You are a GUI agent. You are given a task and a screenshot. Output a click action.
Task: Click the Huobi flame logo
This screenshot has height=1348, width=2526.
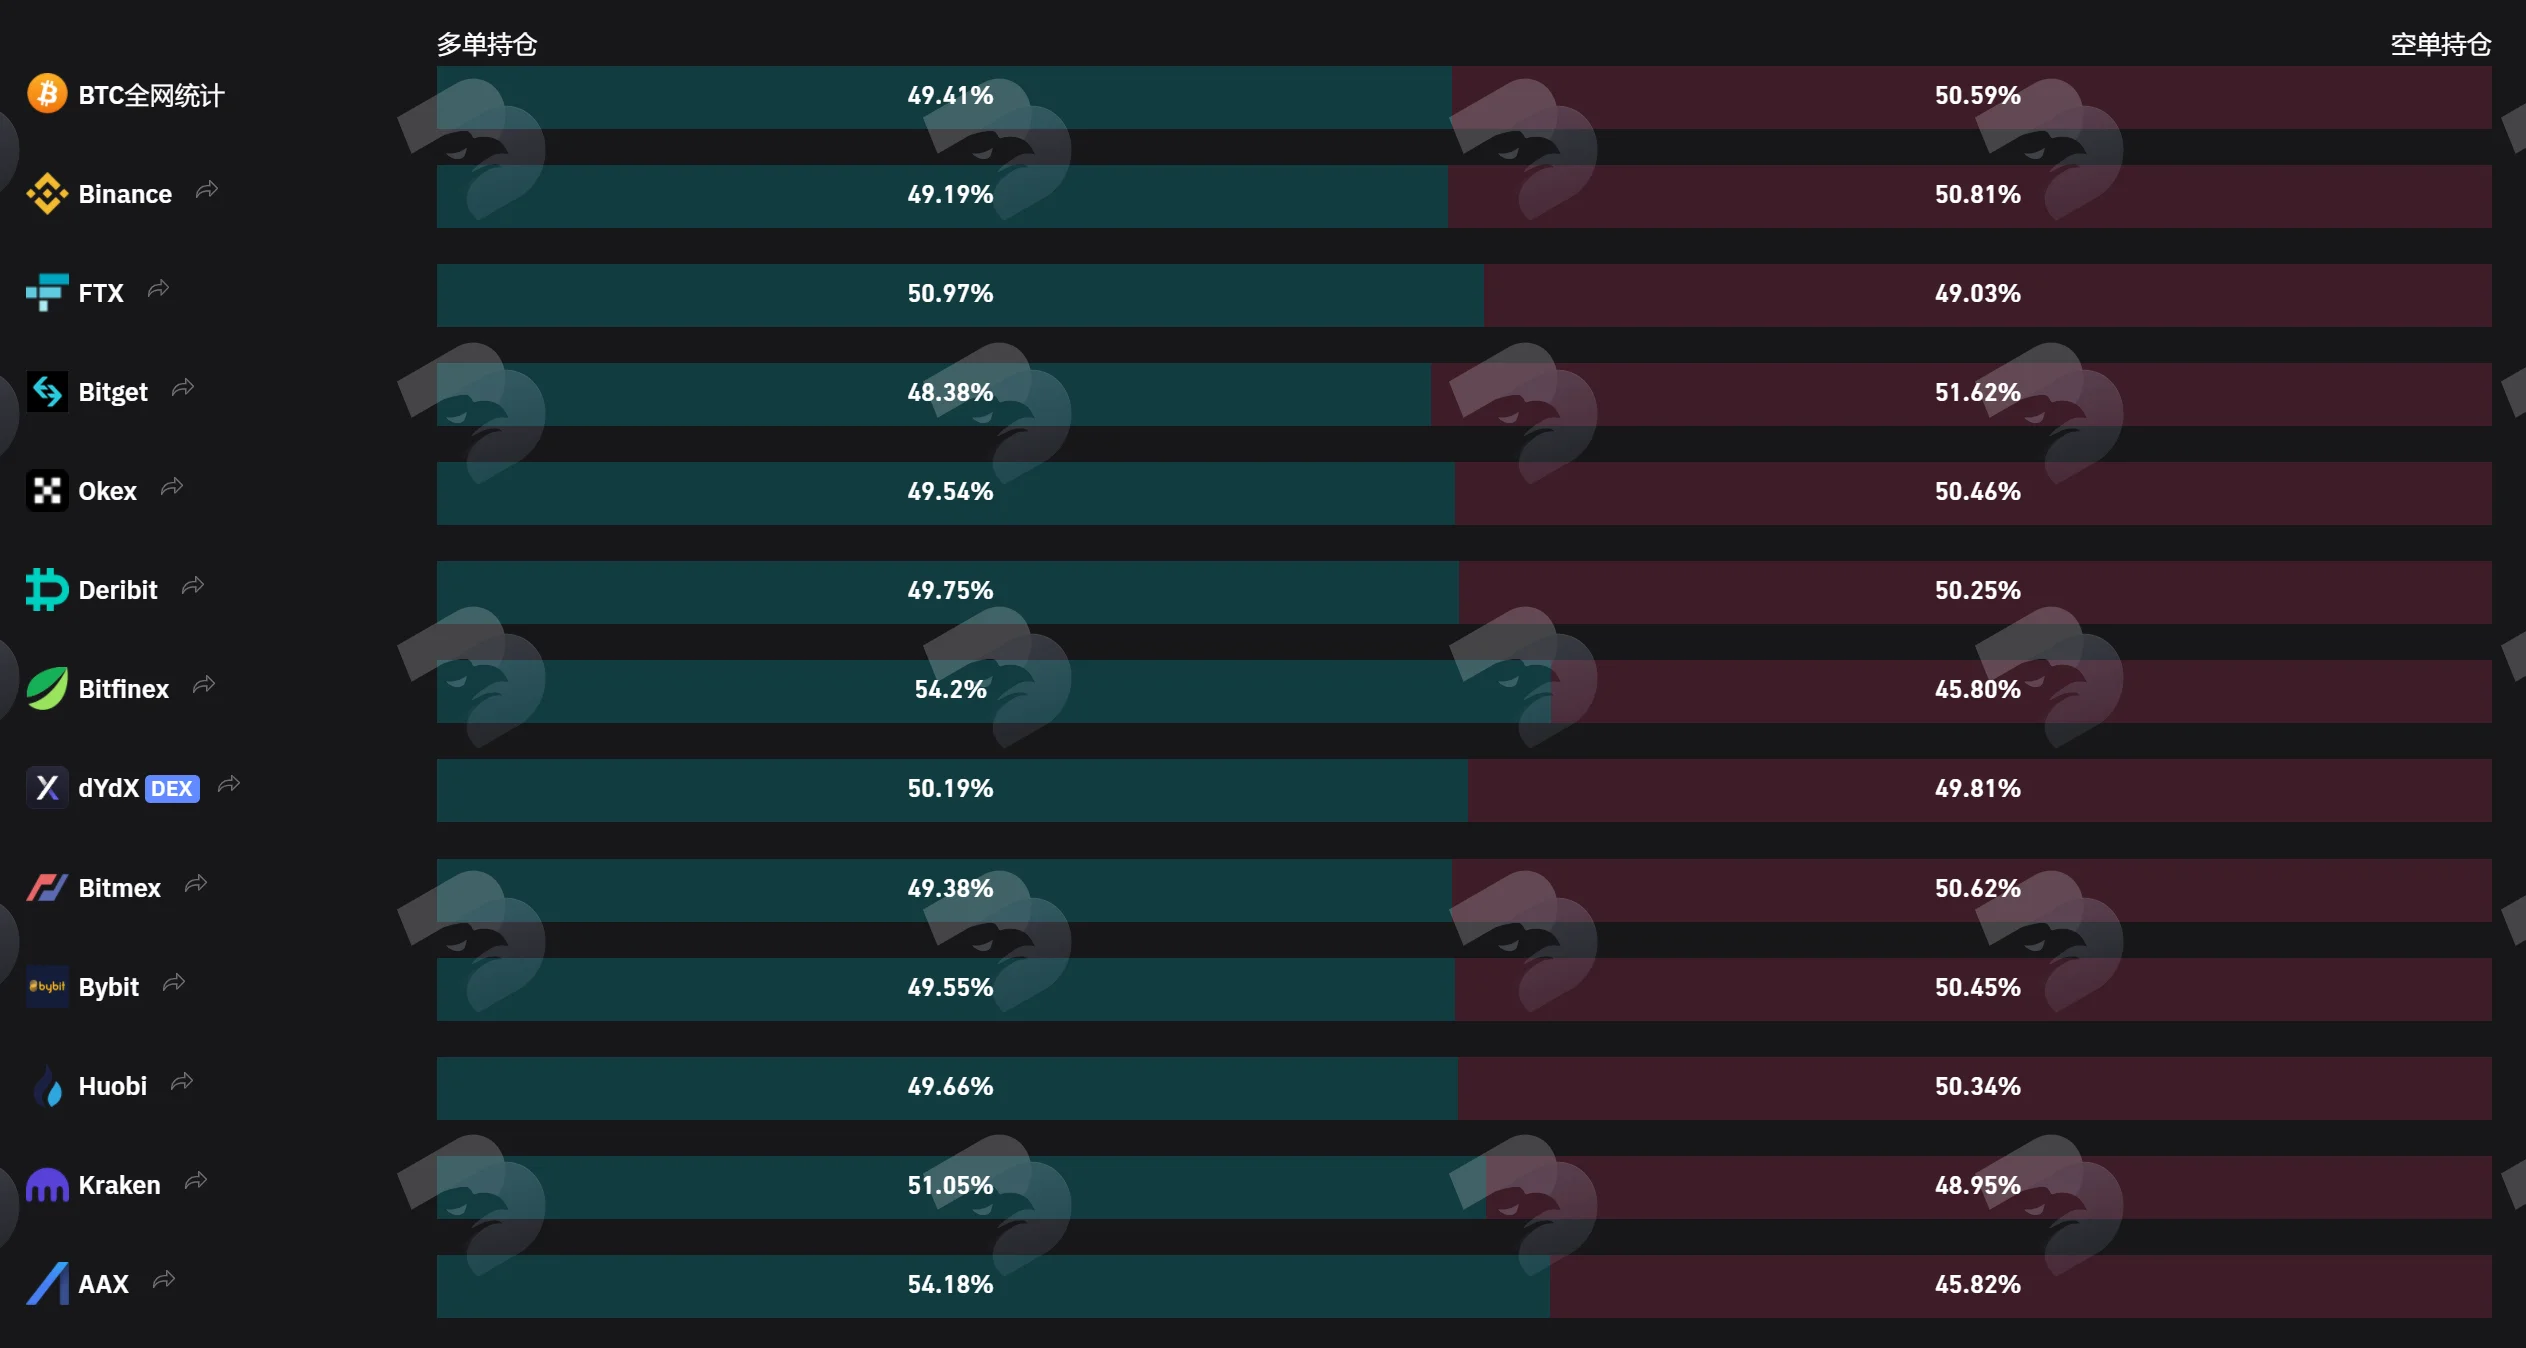(47, 1086)
